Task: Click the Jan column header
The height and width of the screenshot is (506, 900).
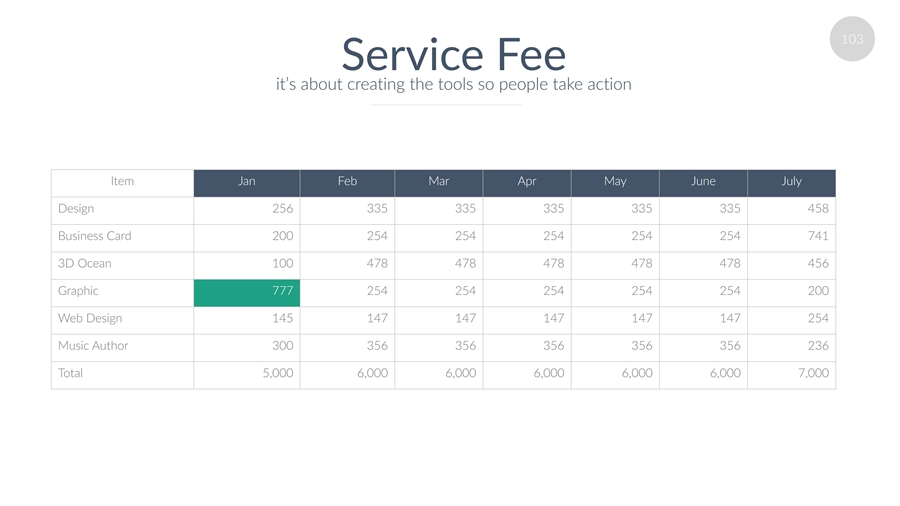Action: 247,181
